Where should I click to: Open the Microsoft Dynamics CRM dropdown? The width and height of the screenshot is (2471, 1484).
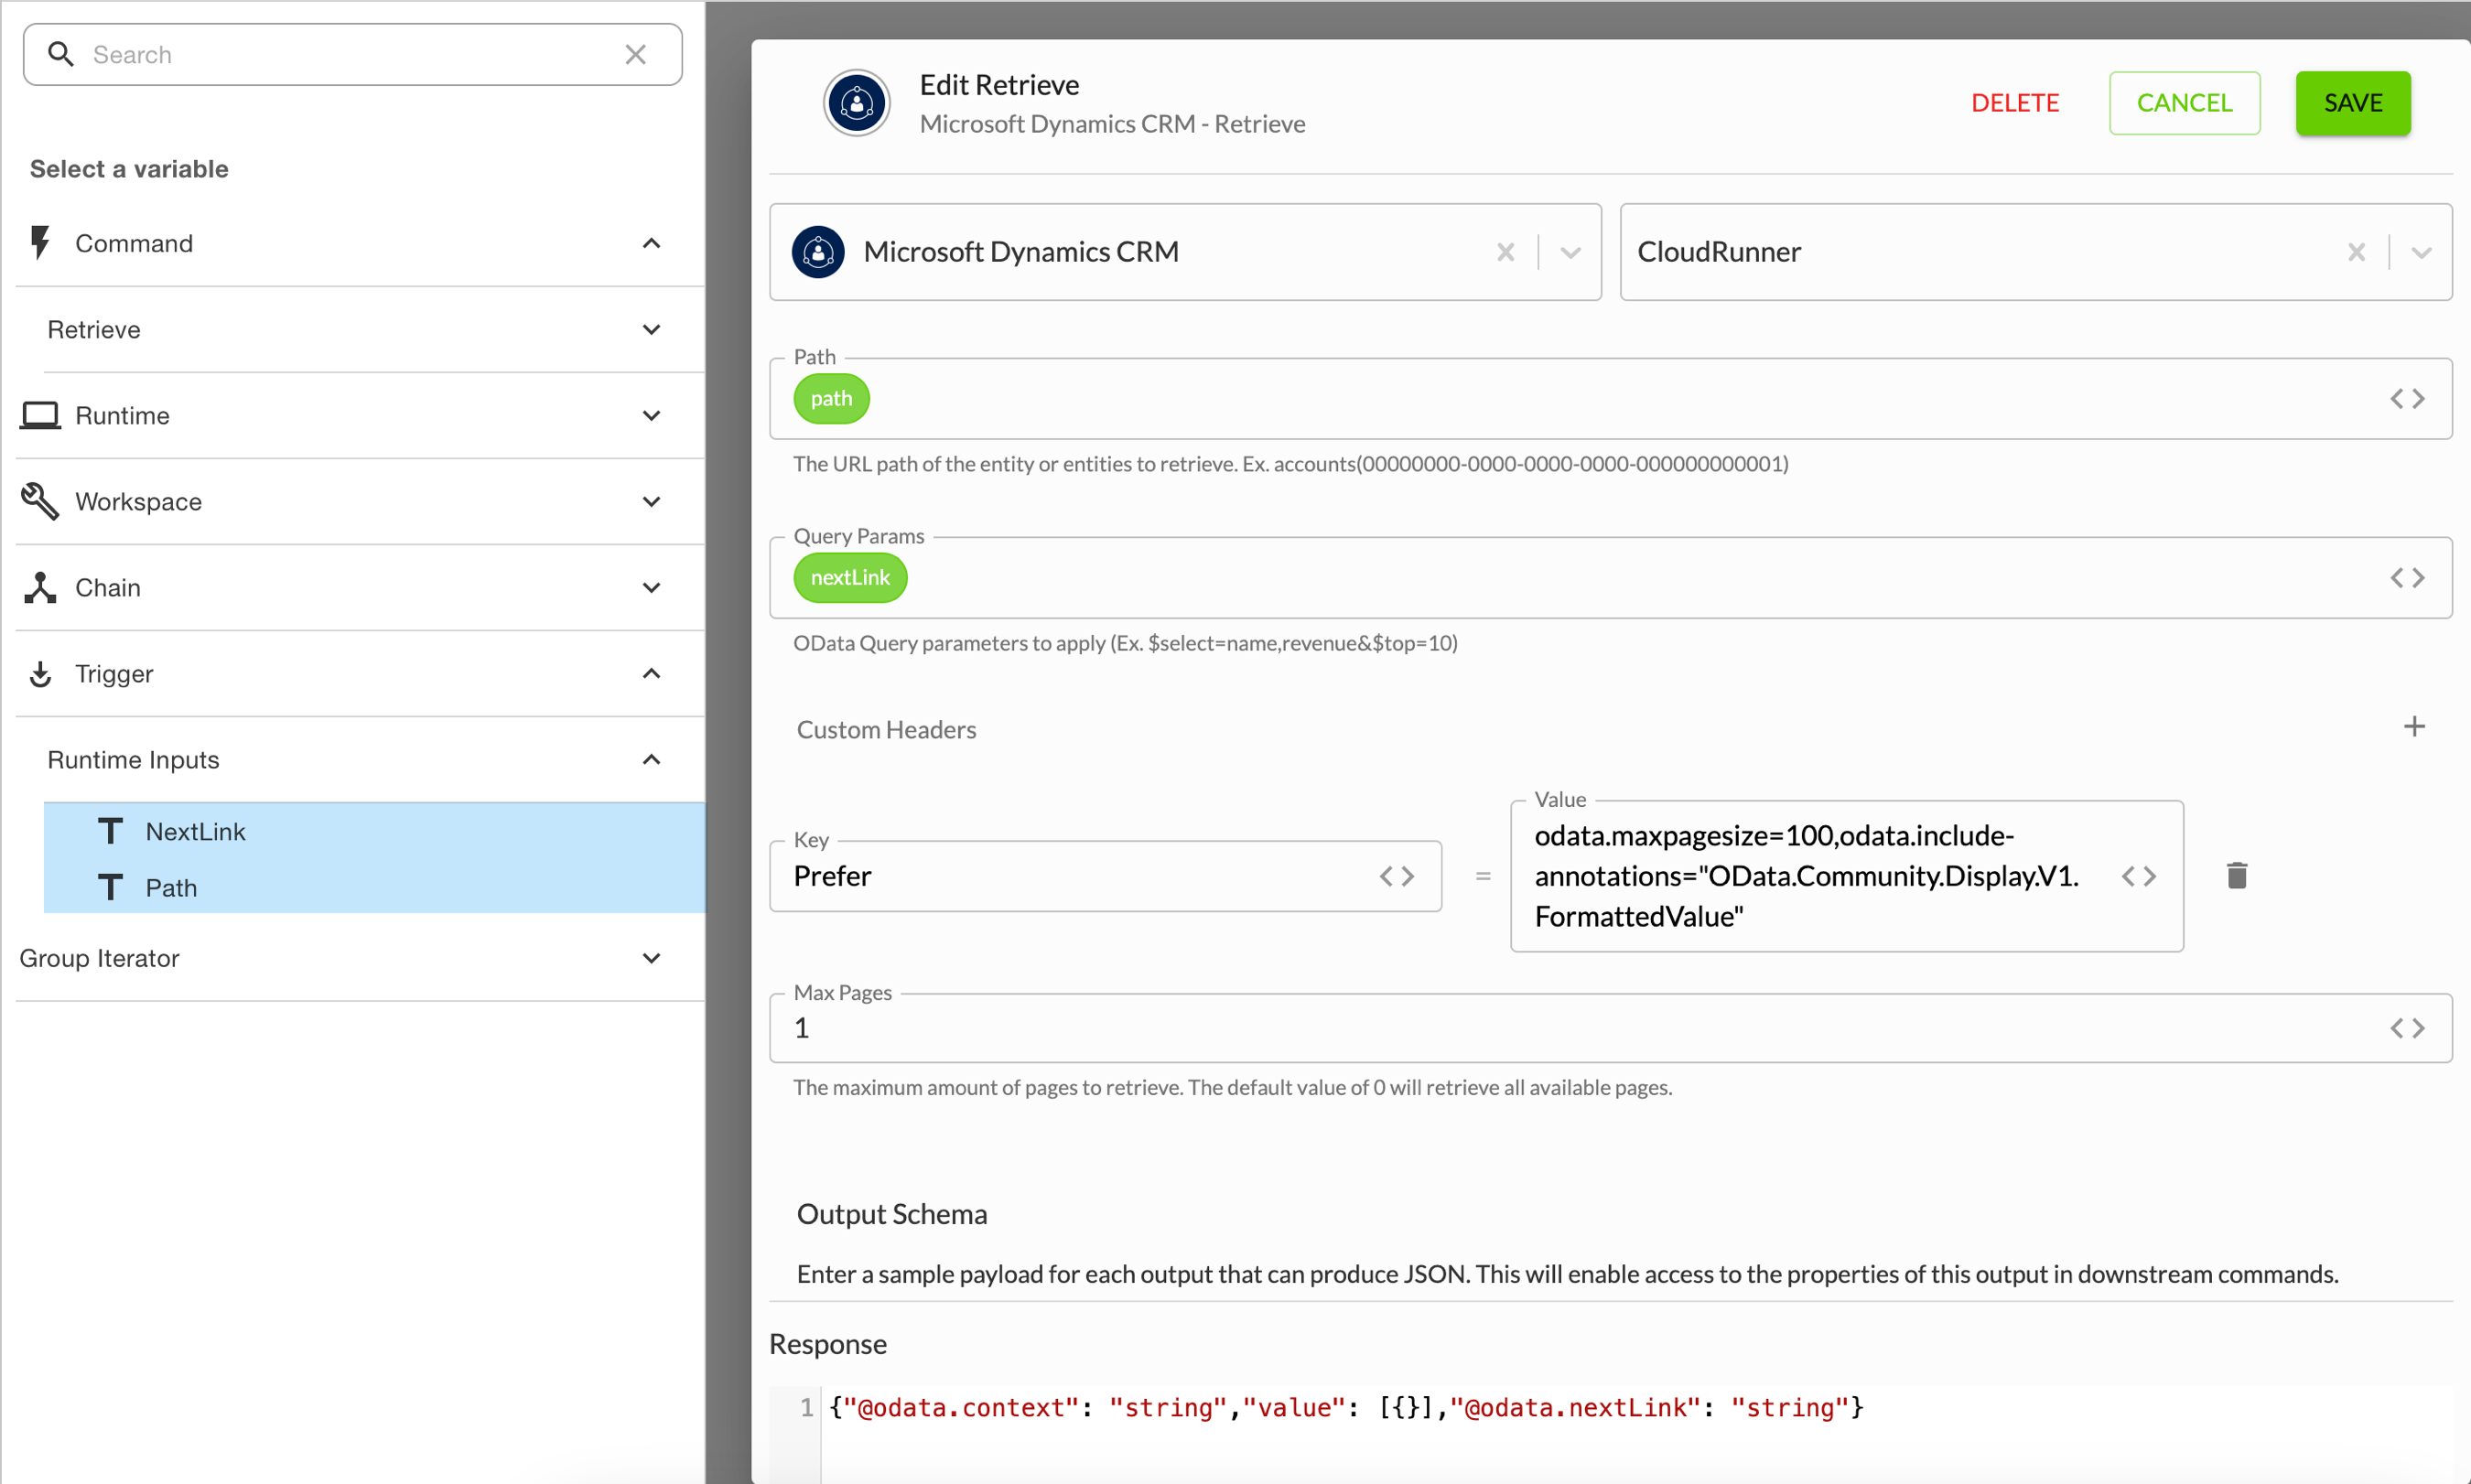[1570, 252]
